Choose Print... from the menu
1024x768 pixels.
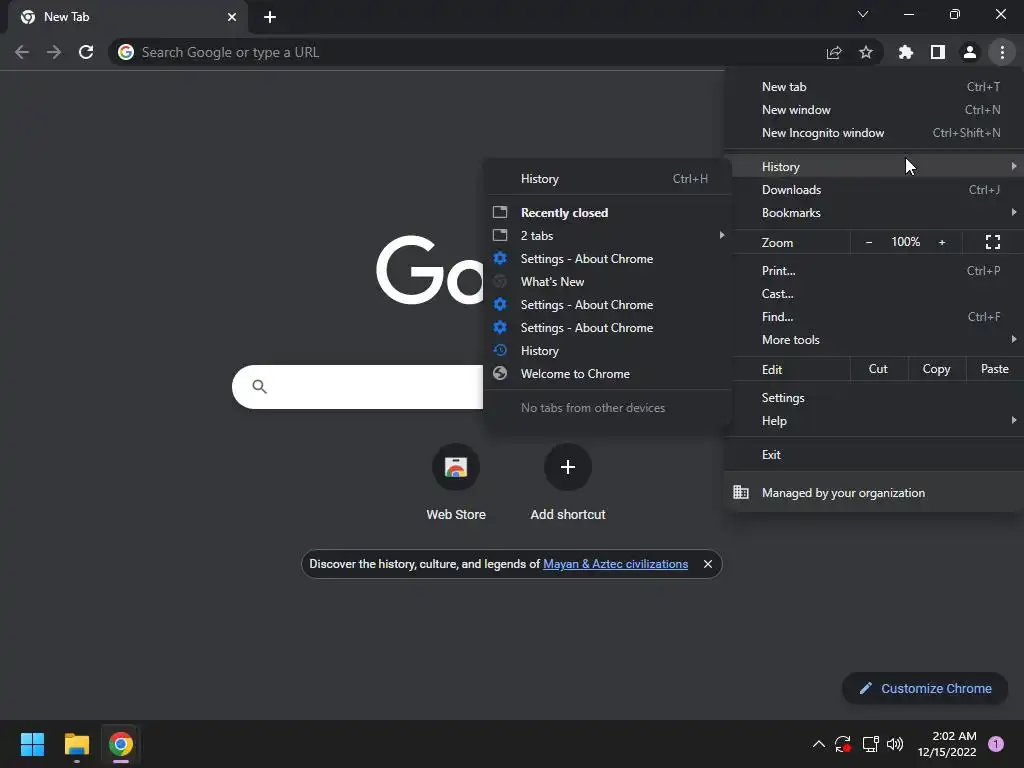(874, 270)
